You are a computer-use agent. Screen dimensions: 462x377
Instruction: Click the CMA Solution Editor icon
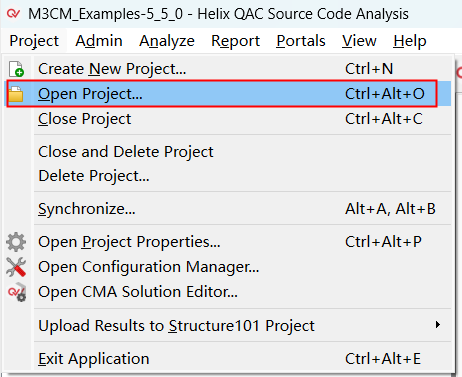tap(17, 292)
